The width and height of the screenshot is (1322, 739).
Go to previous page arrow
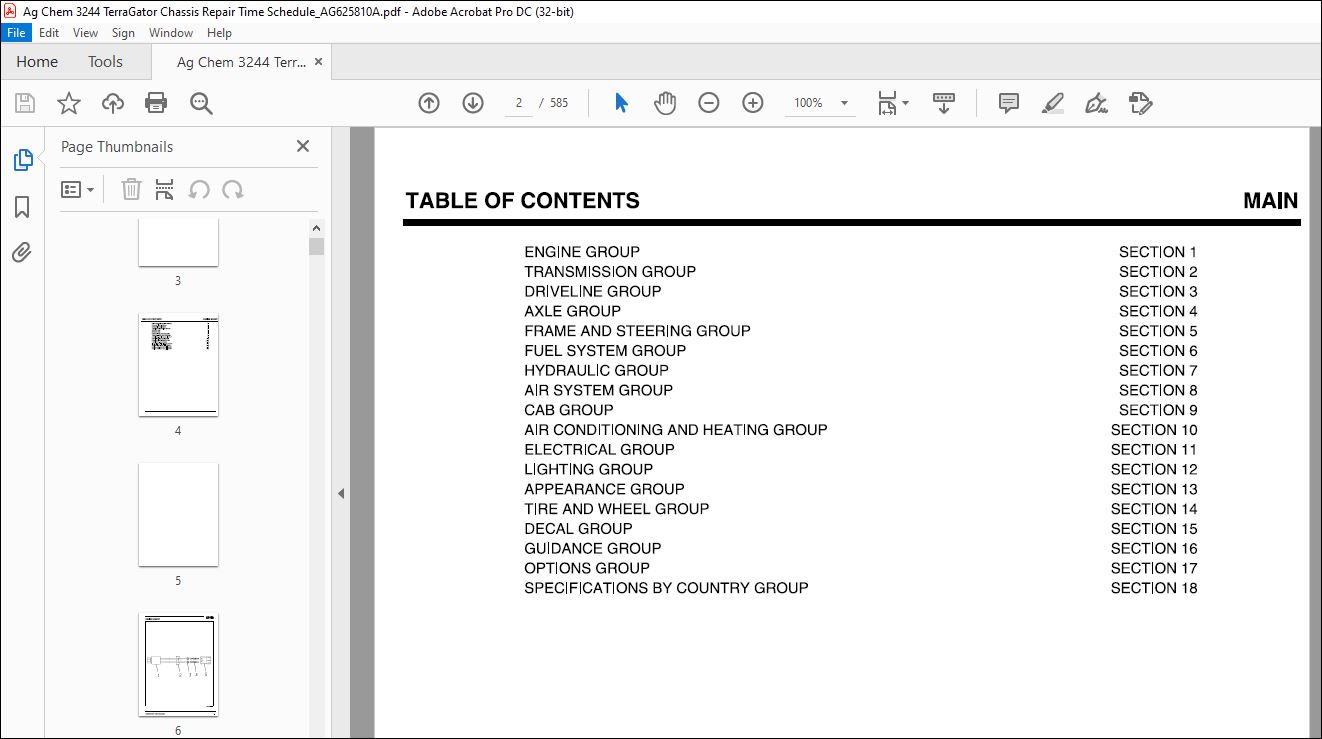point(429,103)
